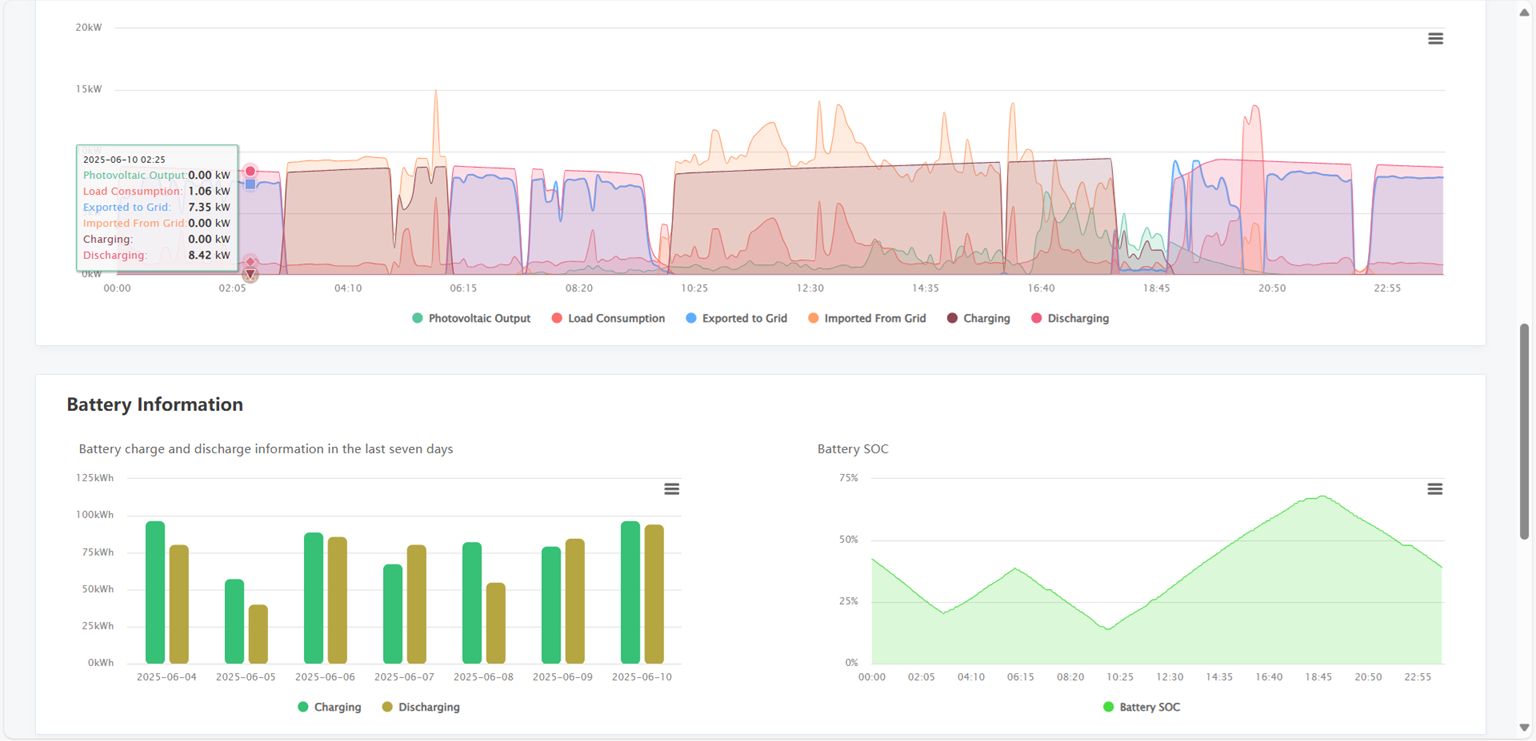Open the power chart hamburger menu
Viewport: 1536px width, 741px height.
pyautogui.click(x=1435, y=39)
